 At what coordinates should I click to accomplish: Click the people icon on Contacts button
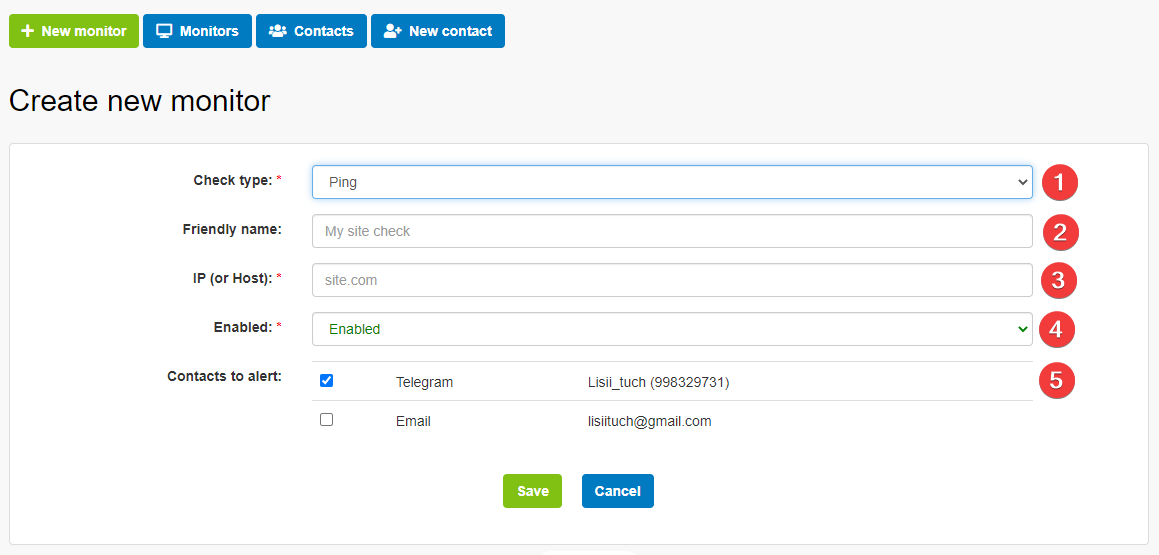[278, 31]
